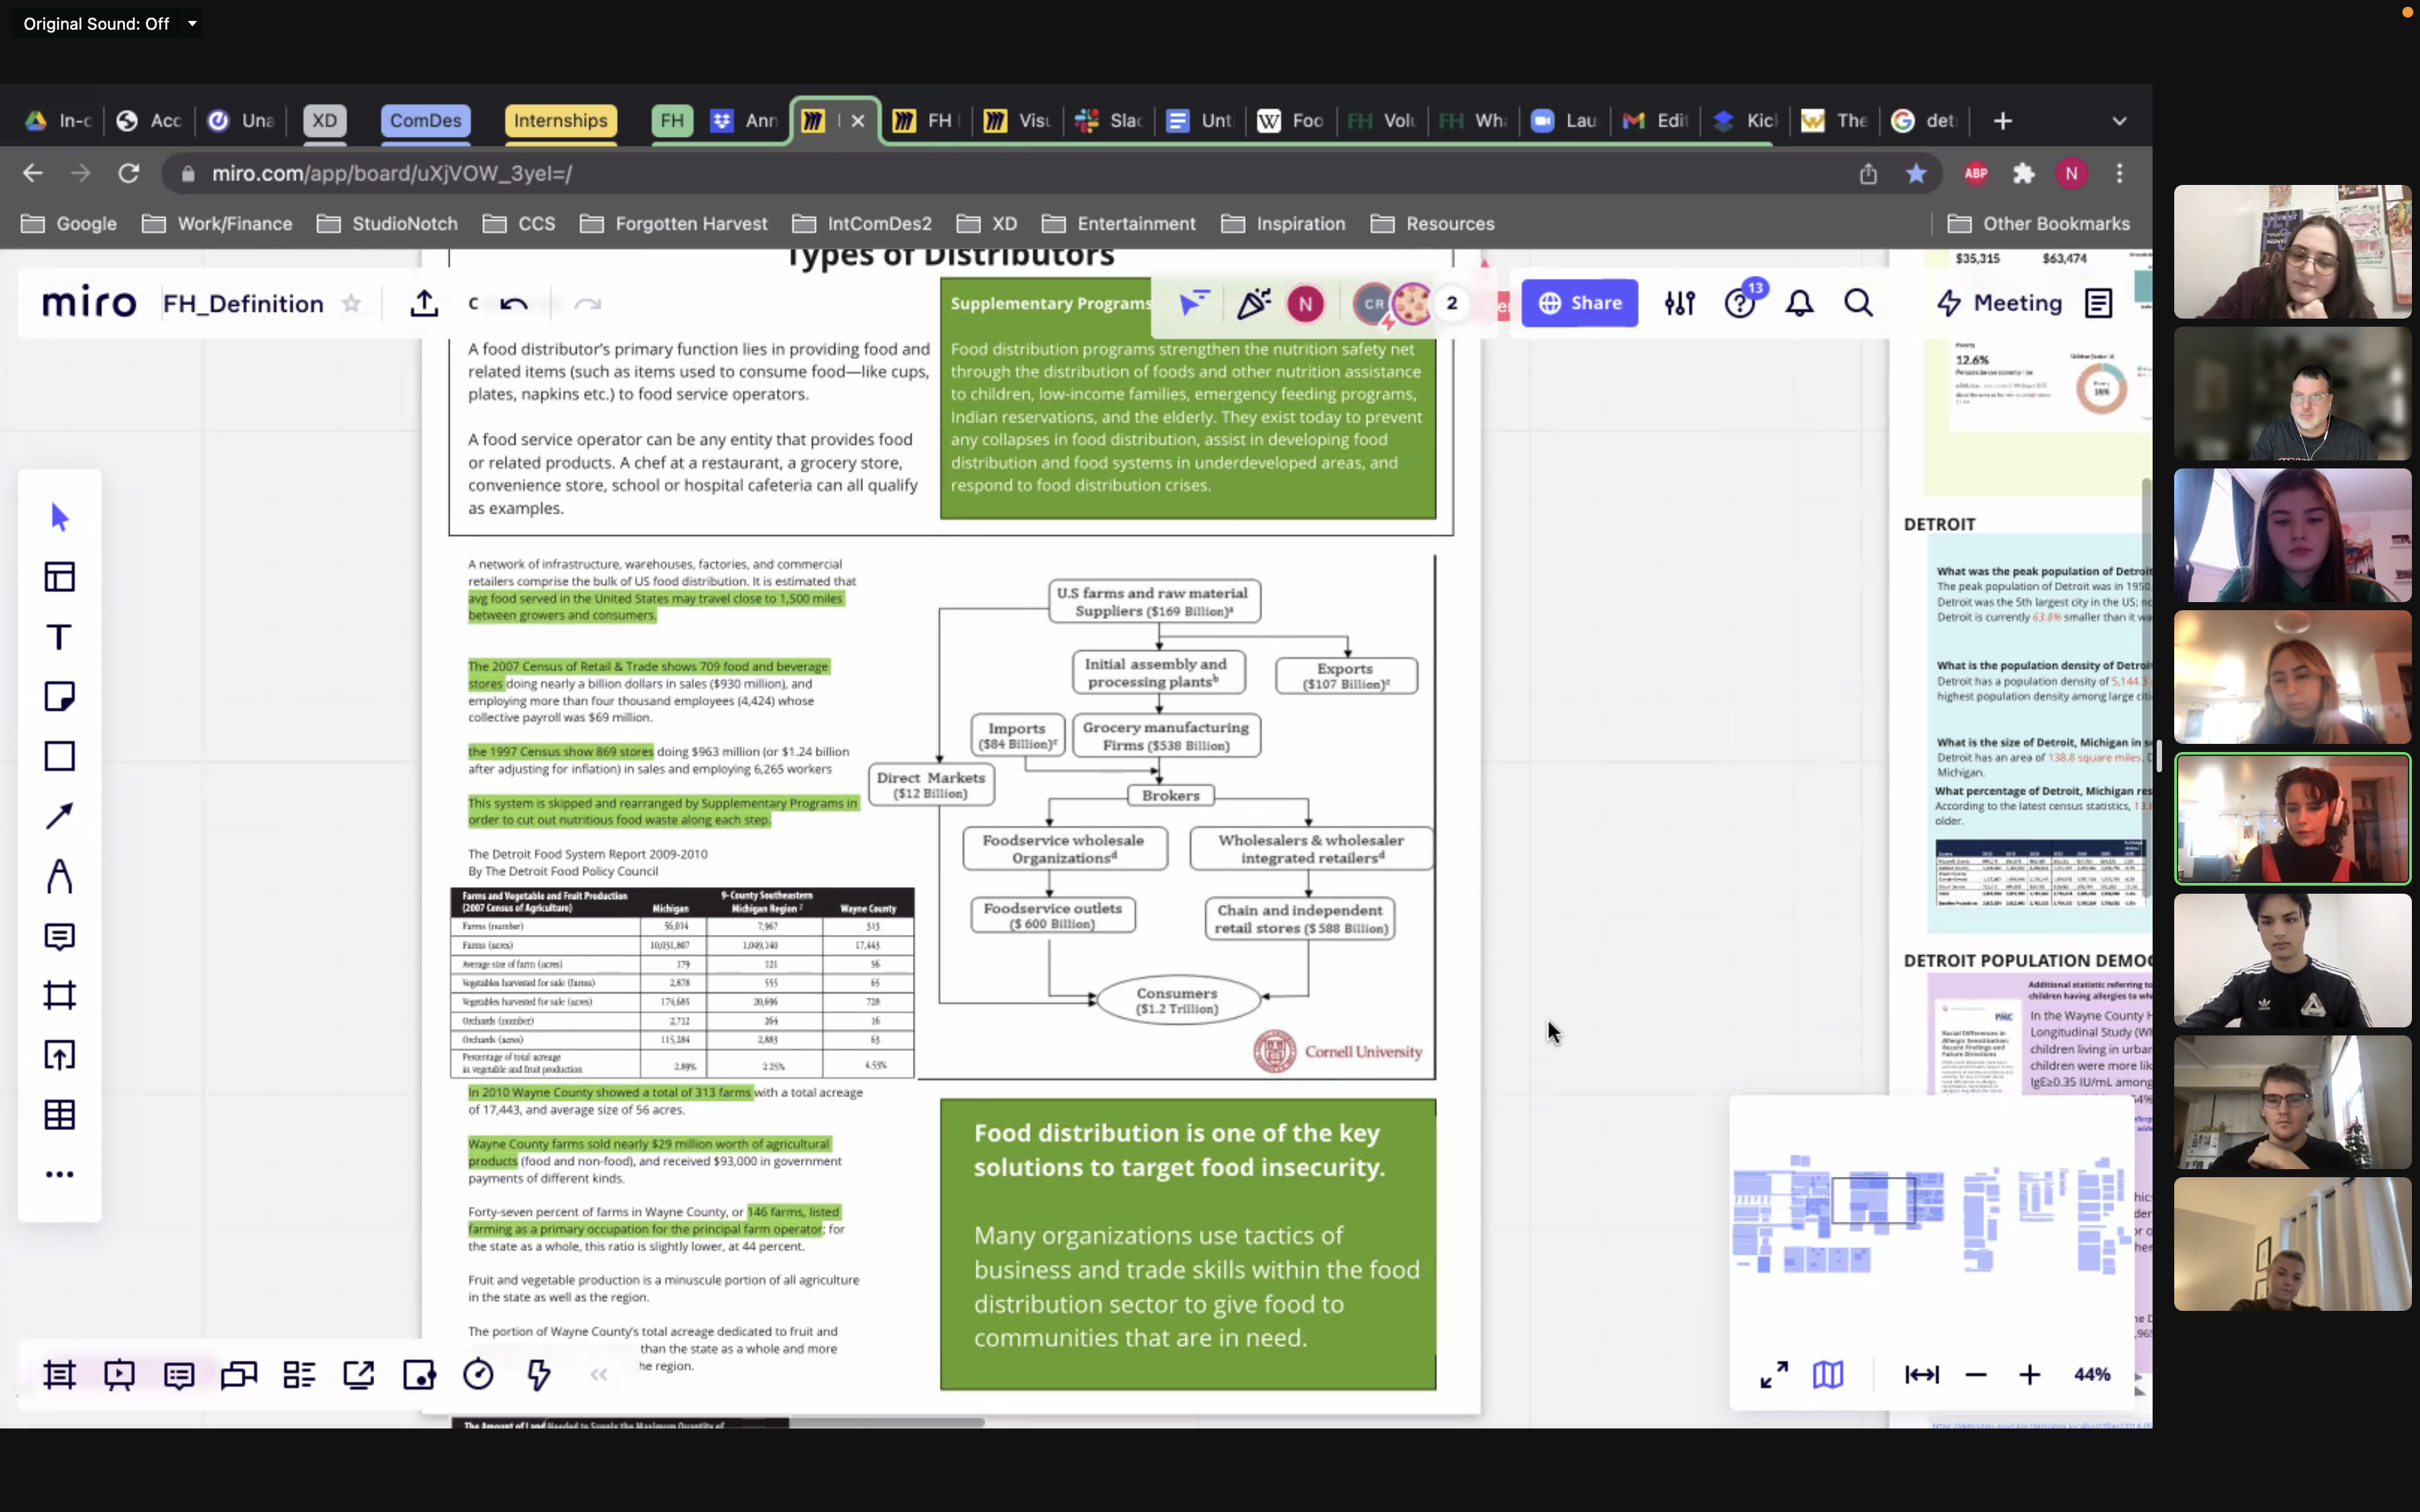
Task: Start the timer from the bottom toolbar
Action: [x=478, y=1374]
